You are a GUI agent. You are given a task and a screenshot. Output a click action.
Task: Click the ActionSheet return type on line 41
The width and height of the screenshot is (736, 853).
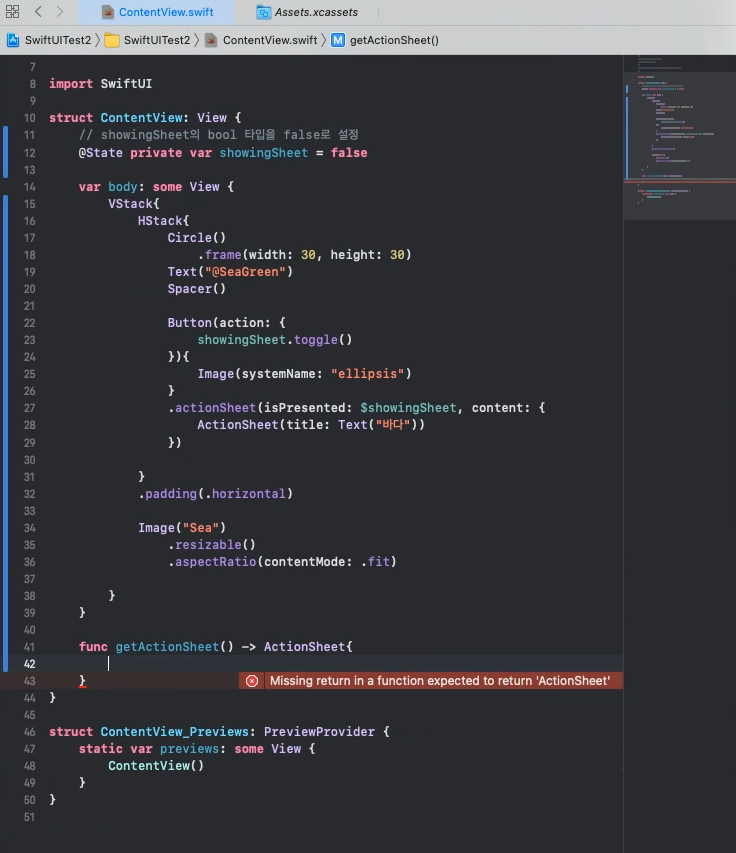tap(305, 647)
